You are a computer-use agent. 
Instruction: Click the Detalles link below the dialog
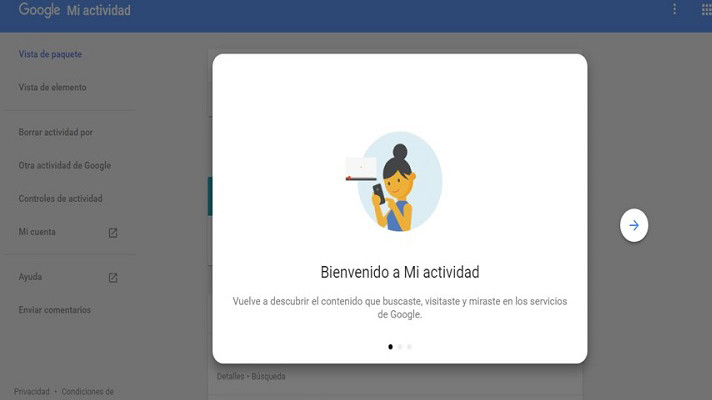[x=230, y=376]
